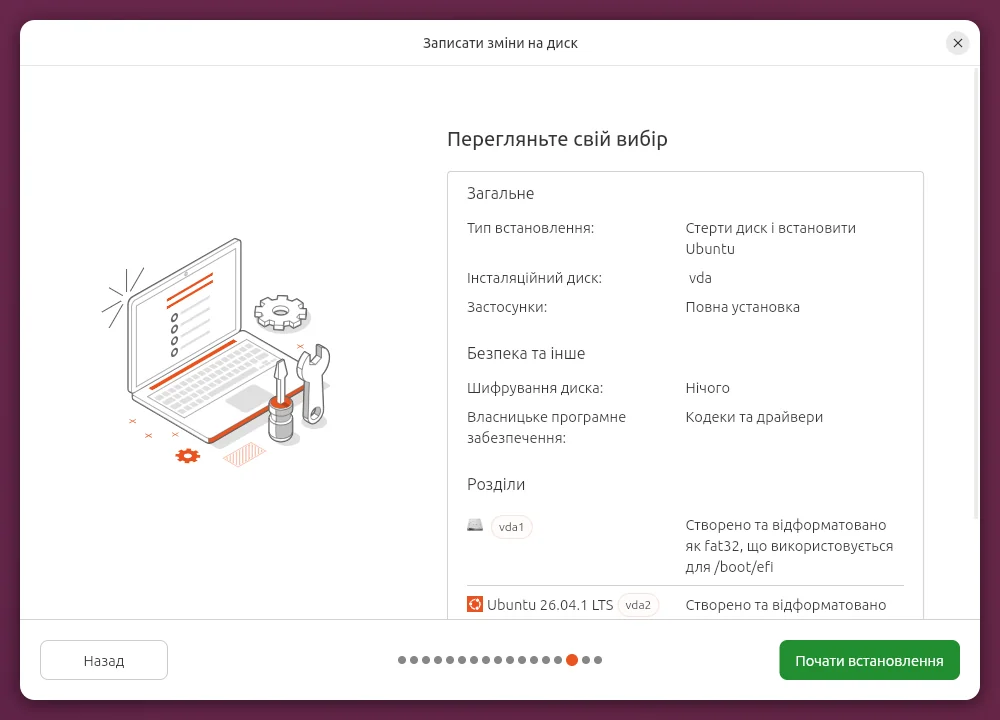Click the label Тип встановлення:
Image resolution: width=1000 pixels, height=720 pixels.
click(x=531, y=228)
